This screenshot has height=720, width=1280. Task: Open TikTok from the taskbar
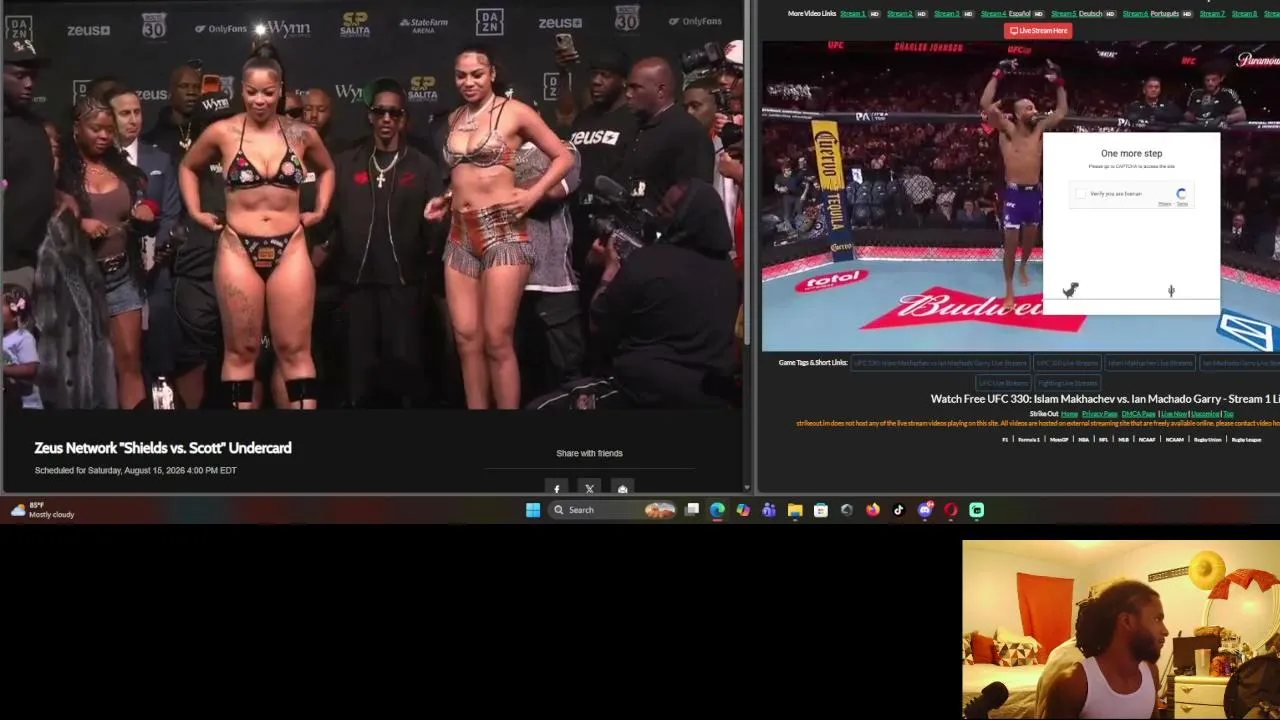[x=899, y=510]
